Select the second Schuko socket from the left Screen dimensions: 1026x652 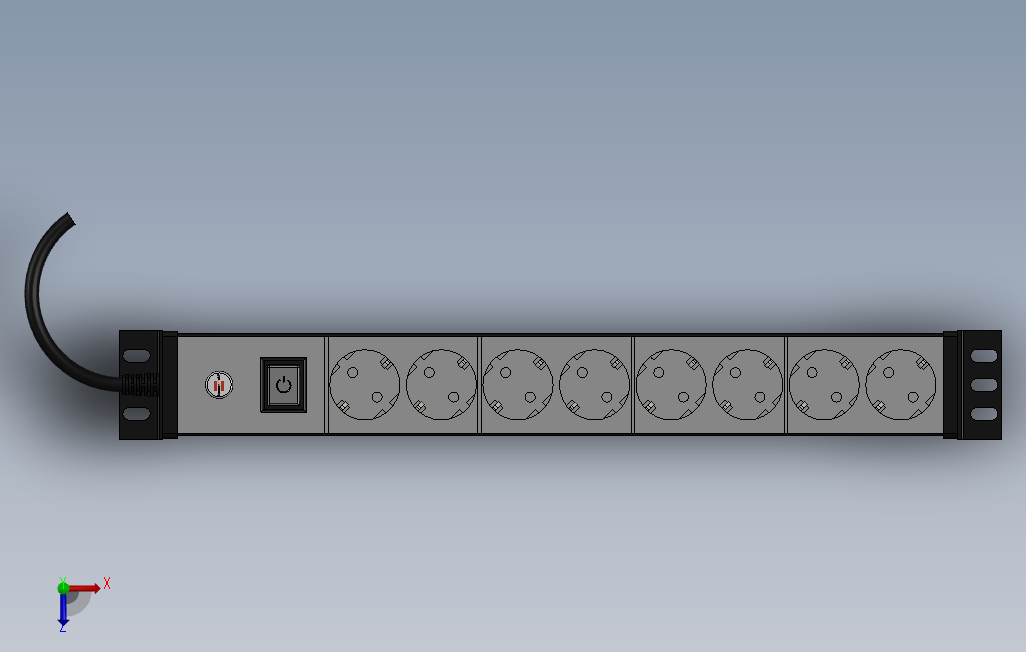[x=441, y=384]
